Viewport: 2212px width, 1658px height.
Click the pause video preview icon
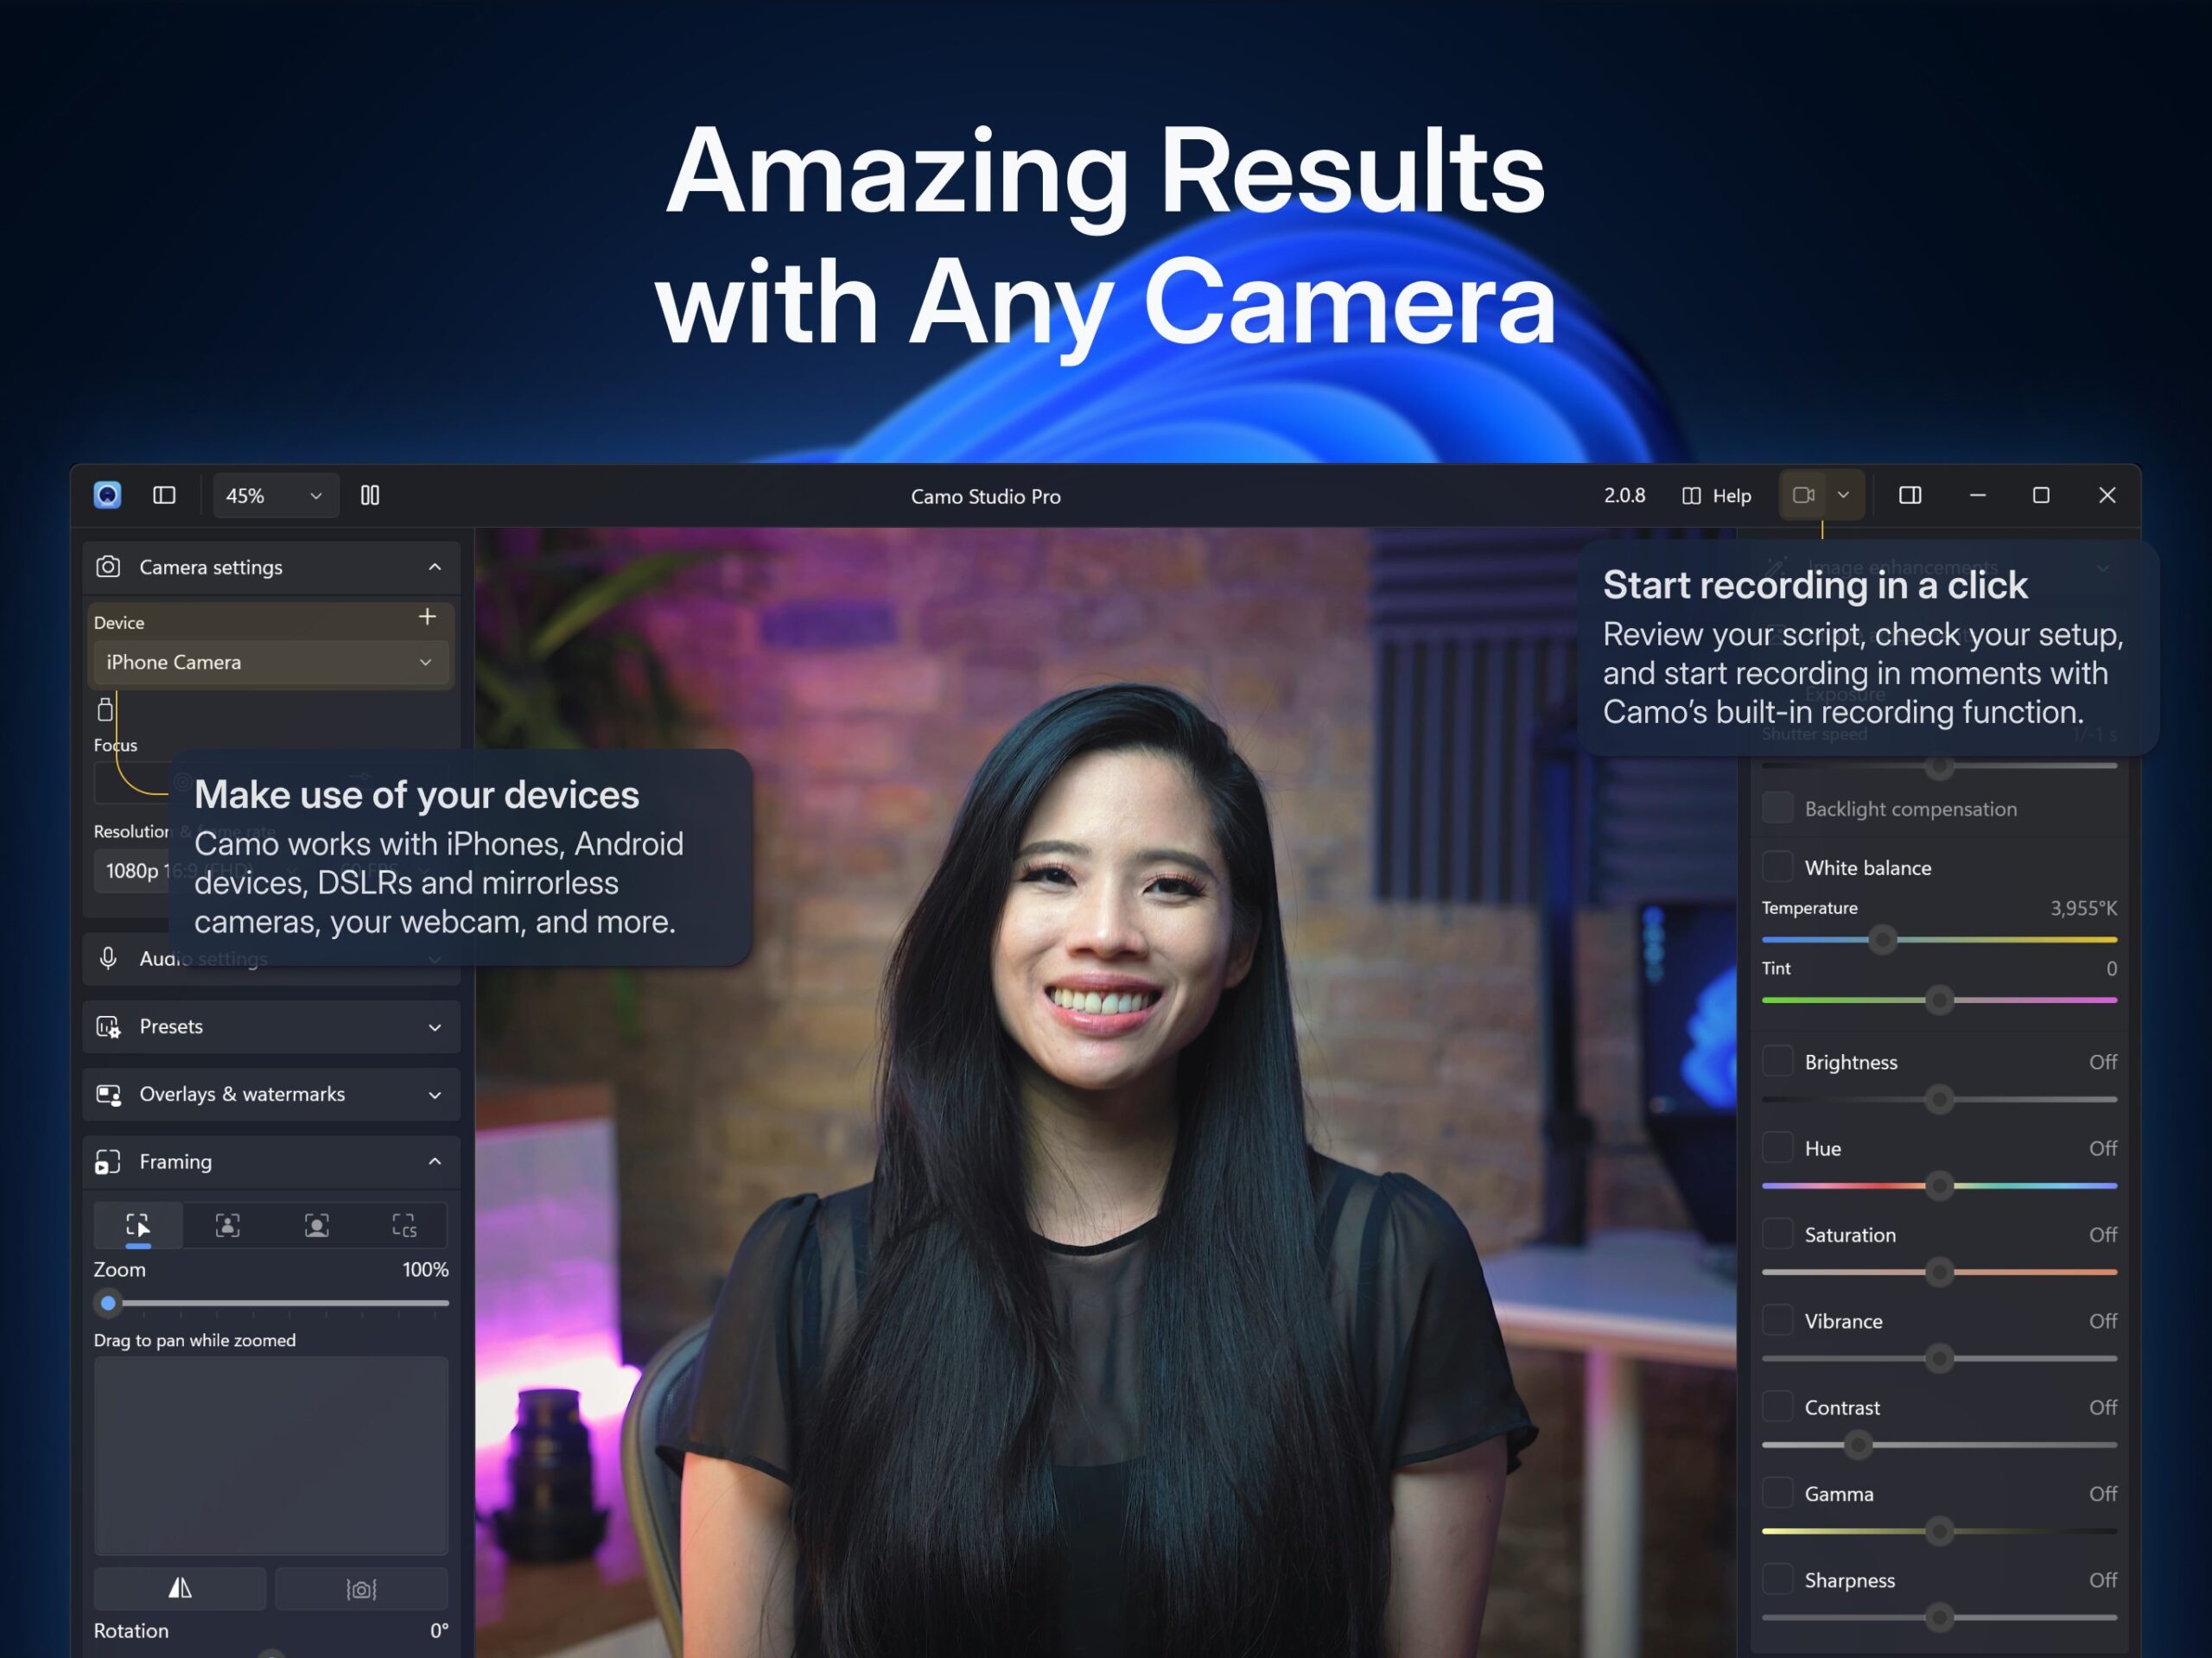click(x=370, y=495)
